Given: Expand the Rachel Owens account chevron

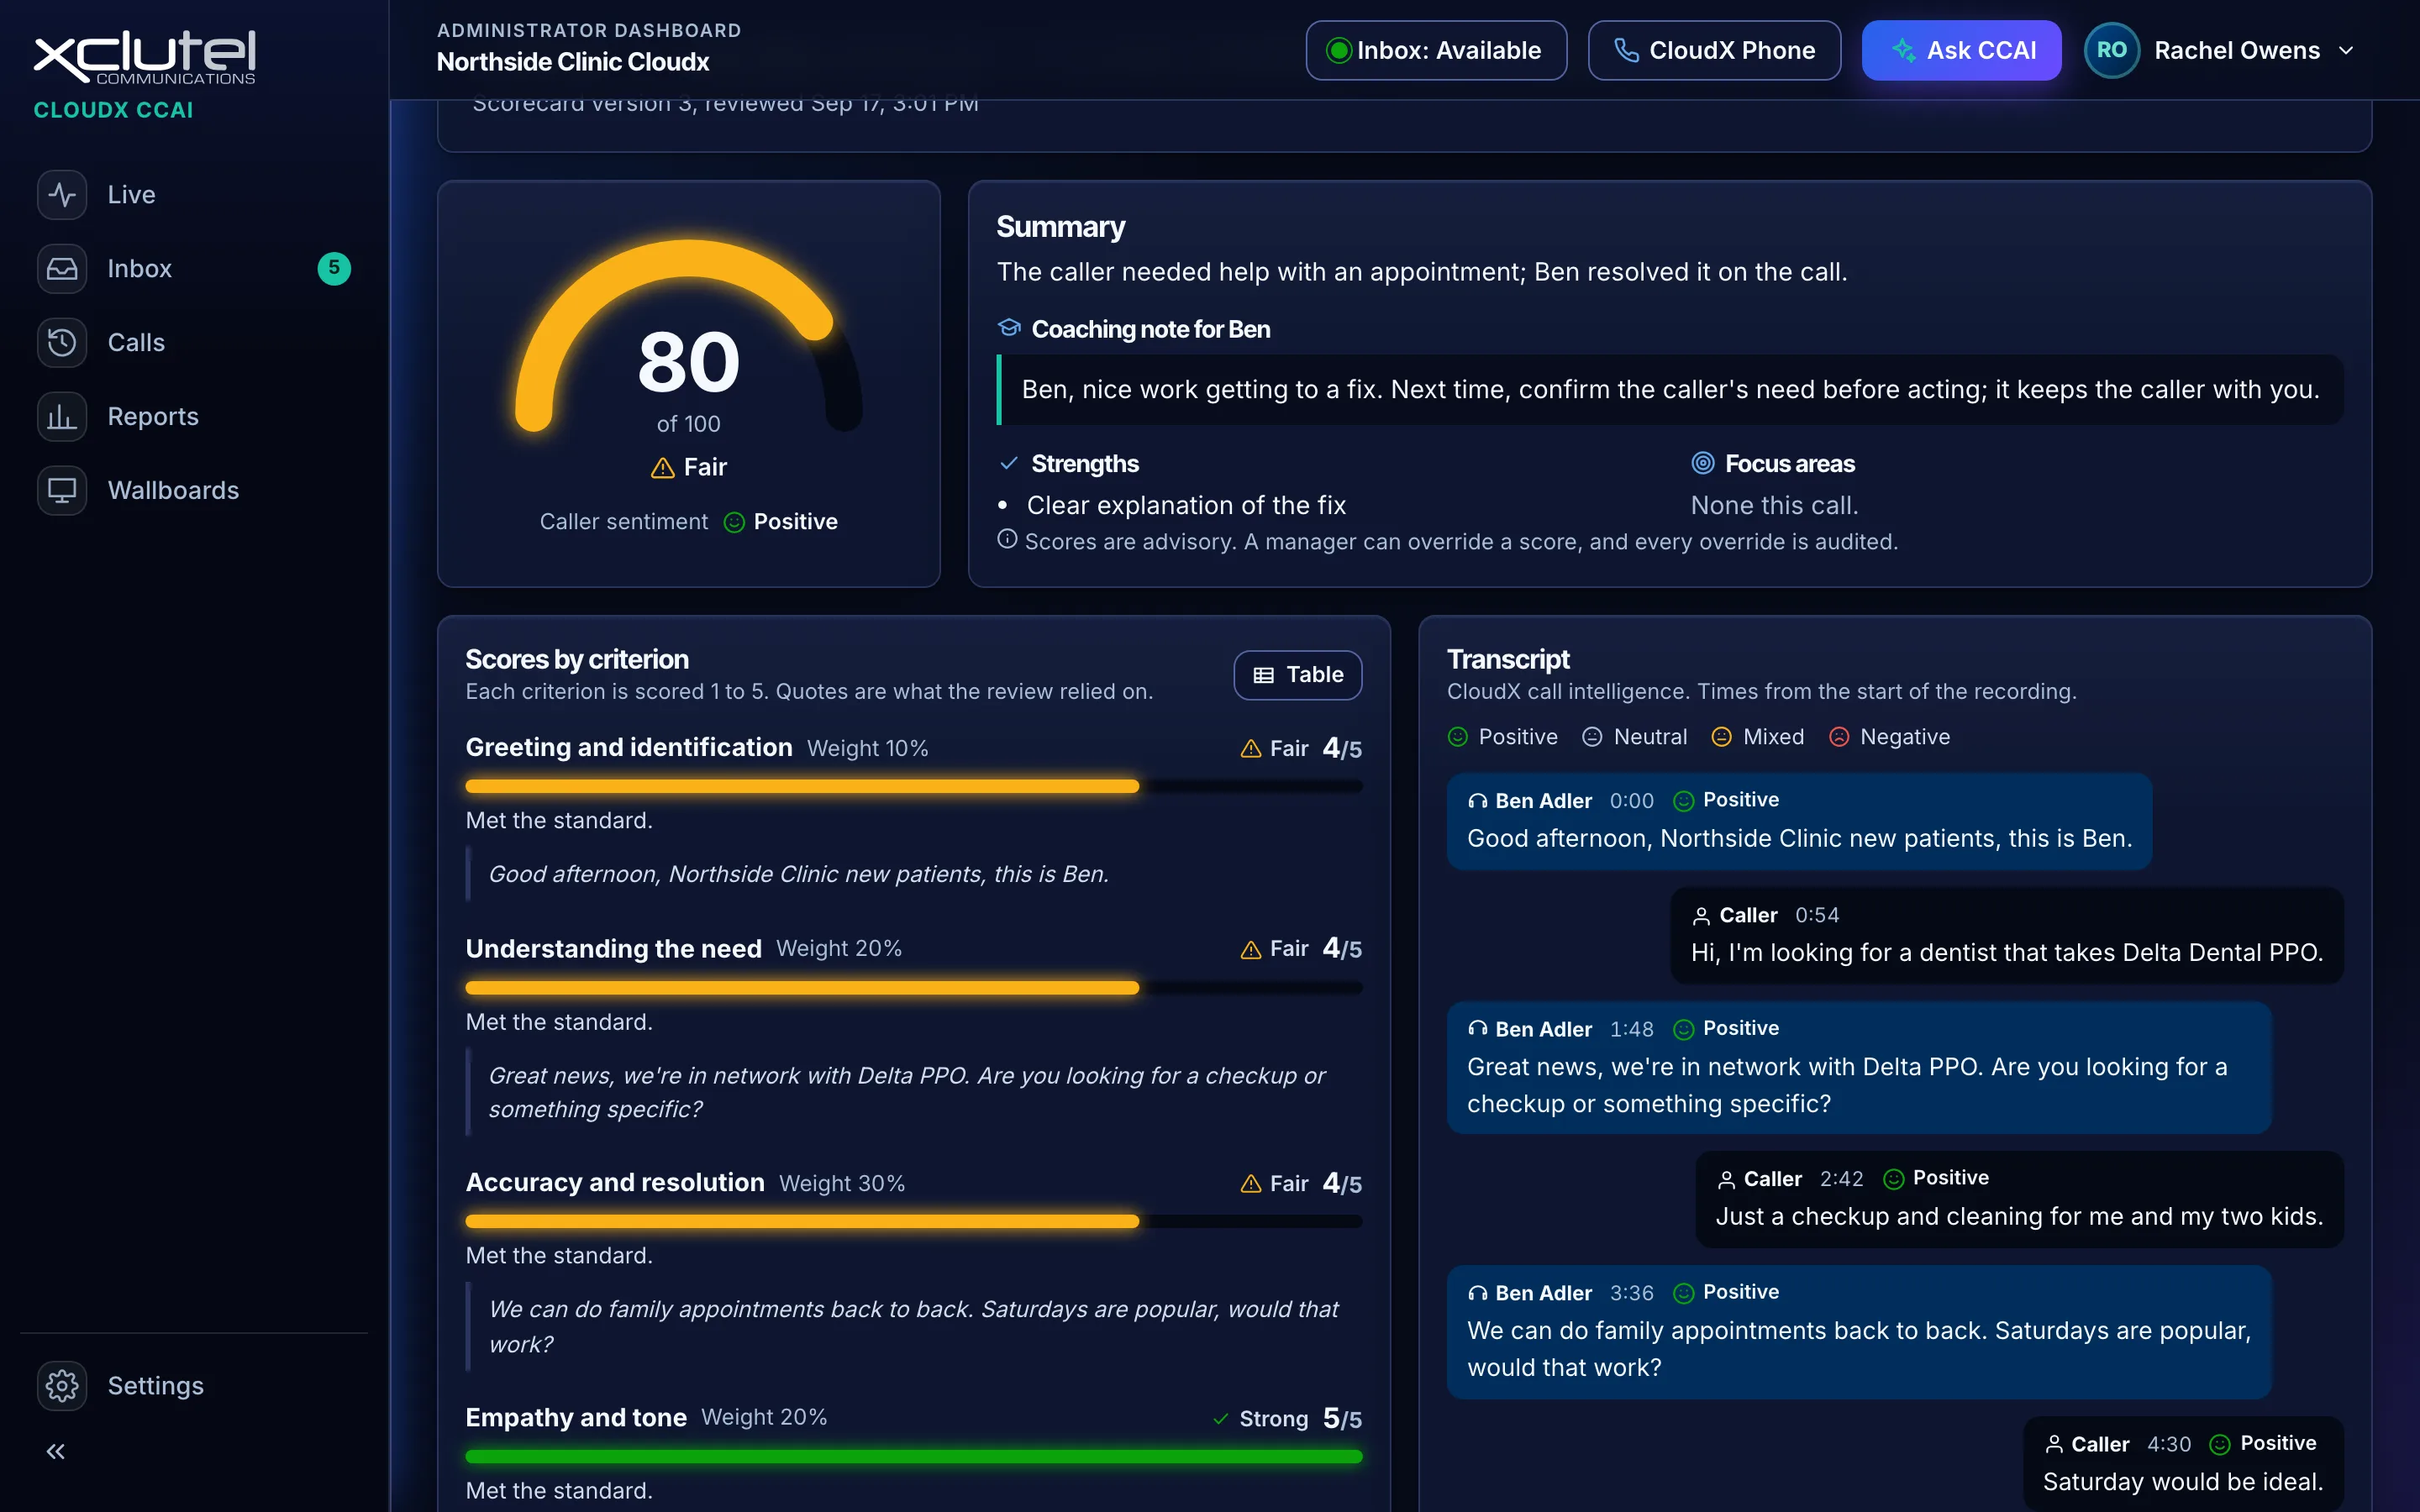Looking at the screenshot, I should click(2346, 50).
